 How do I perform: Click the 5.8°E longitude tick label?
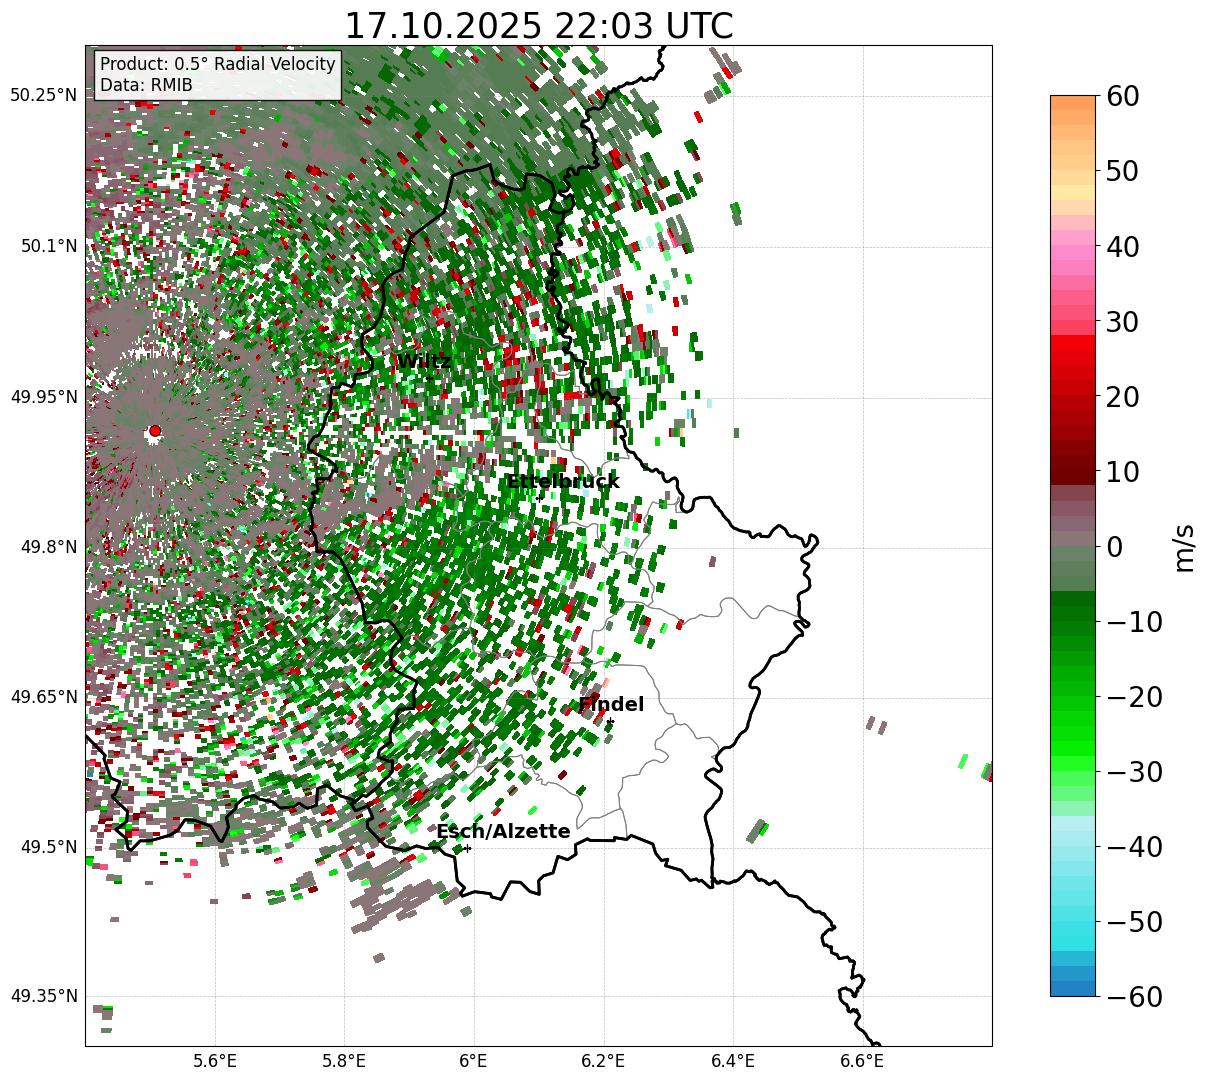pyautogui.click(x=344, y=1061)
